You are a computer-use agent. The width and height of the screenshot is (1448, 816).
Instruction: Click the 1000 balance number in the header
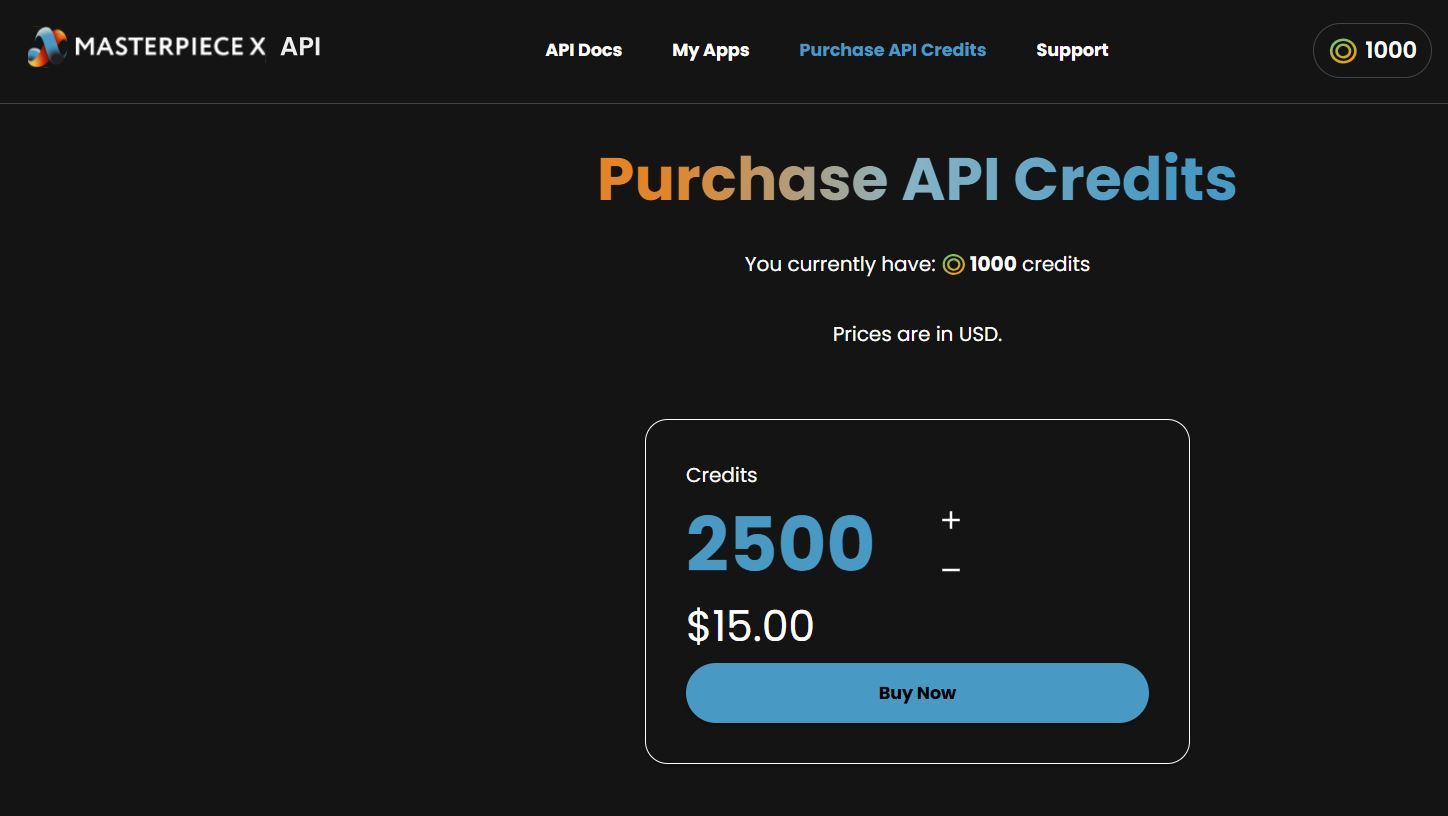(x=1390, y=50)
